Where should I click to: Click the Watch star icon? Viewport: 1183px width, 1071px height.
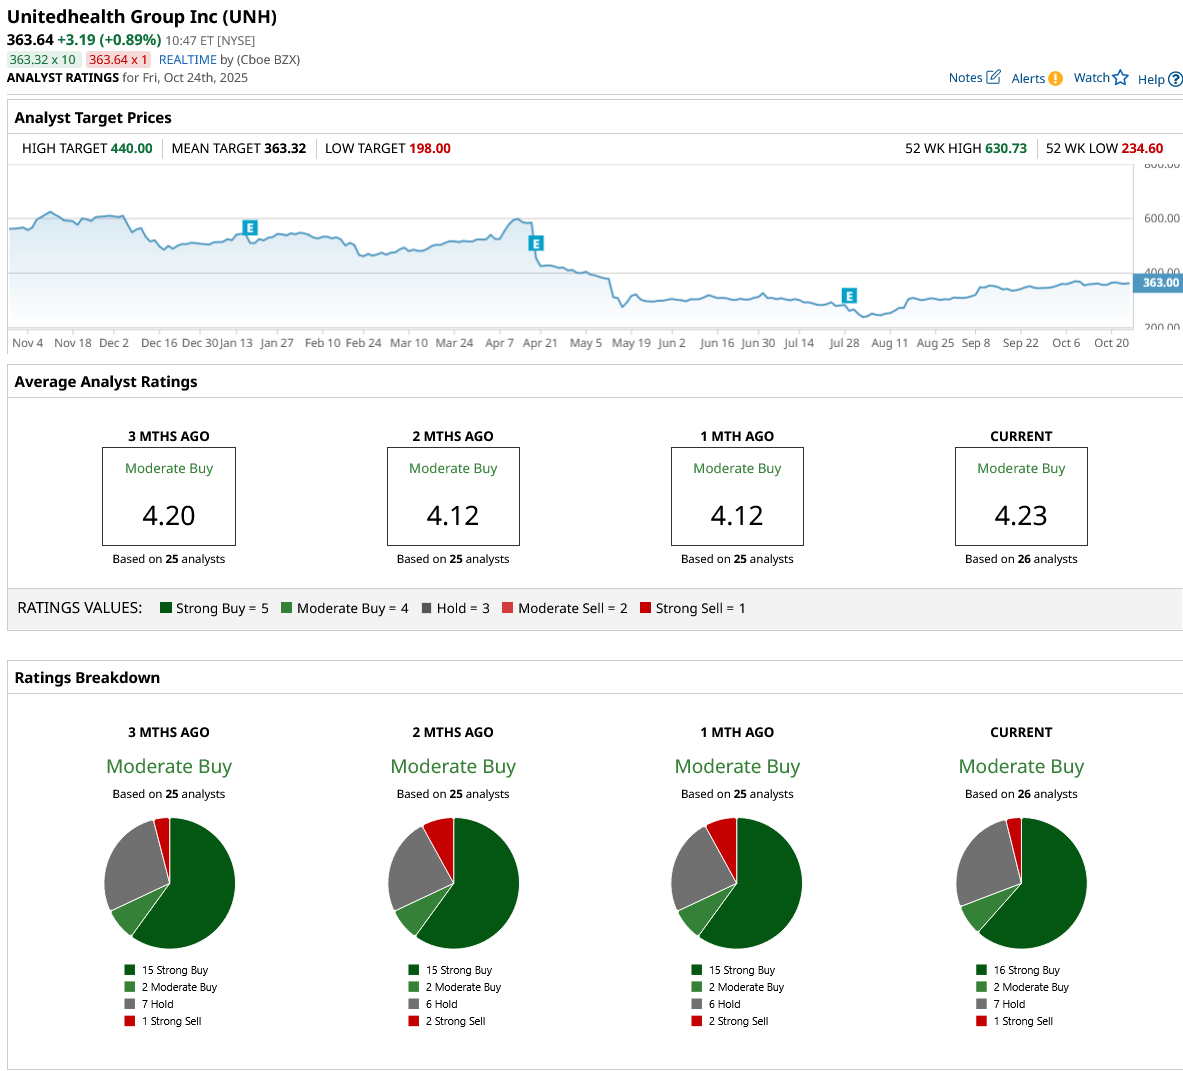pyautogui.click(x=1121, y=78)
